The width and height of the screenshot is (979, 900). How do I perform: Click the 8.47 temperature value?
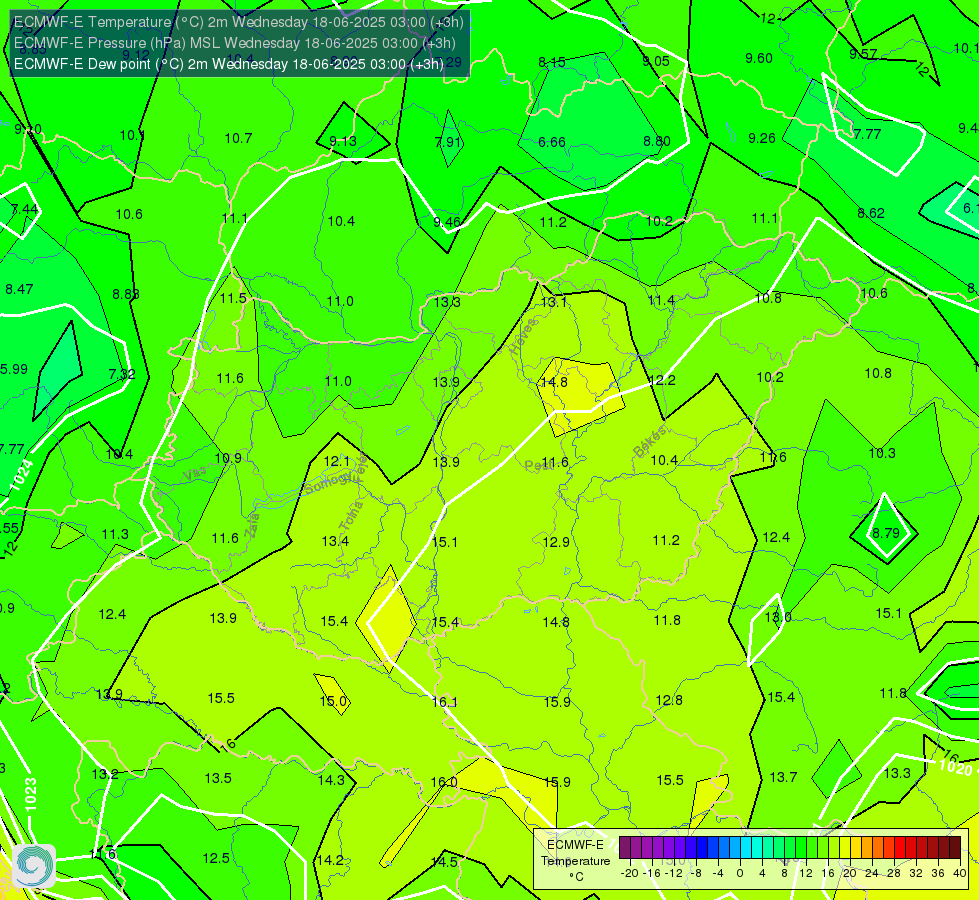(x=19, y=289)
